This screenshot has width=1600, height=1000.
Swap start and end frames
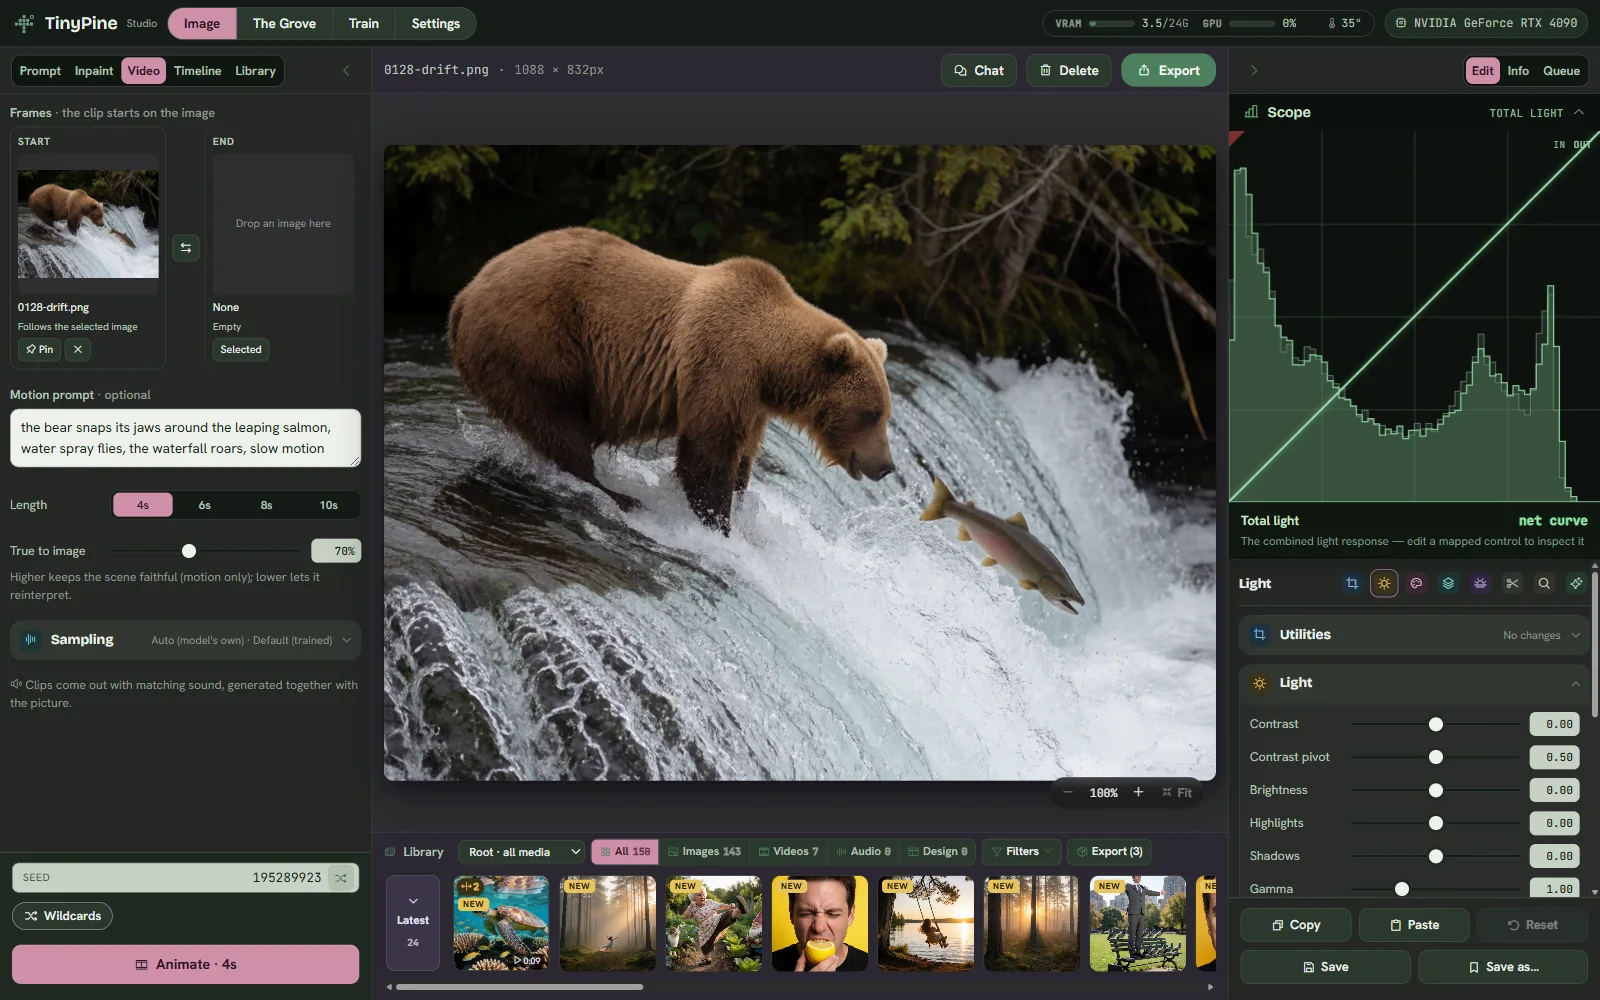[186, 248]
